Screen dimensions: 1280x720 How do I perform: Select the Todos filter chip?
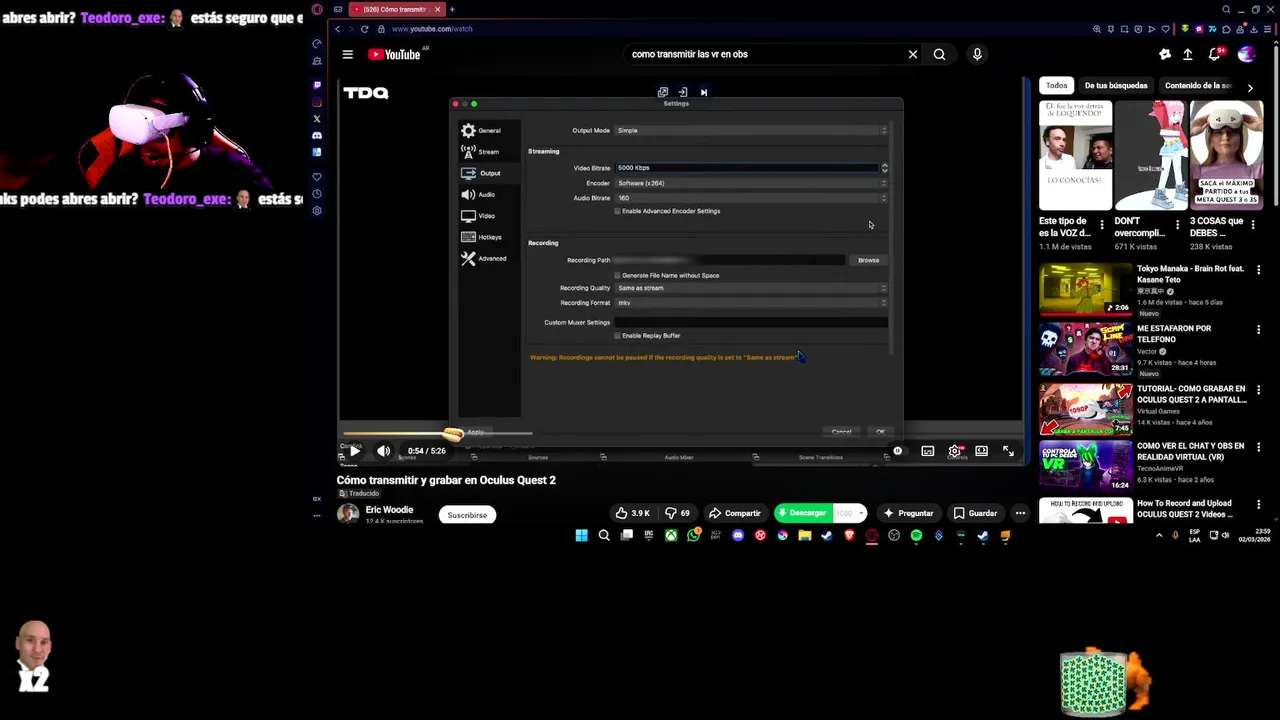tap(1056, 86)
